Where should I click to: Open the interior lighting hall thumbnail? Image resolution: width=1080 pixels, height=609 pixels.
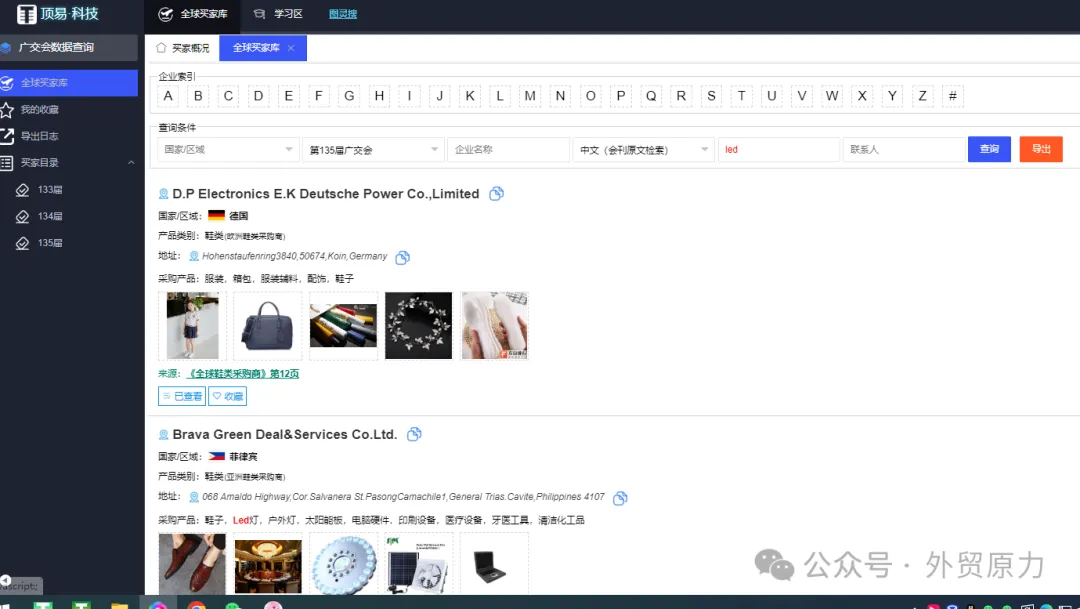point(267,564)
